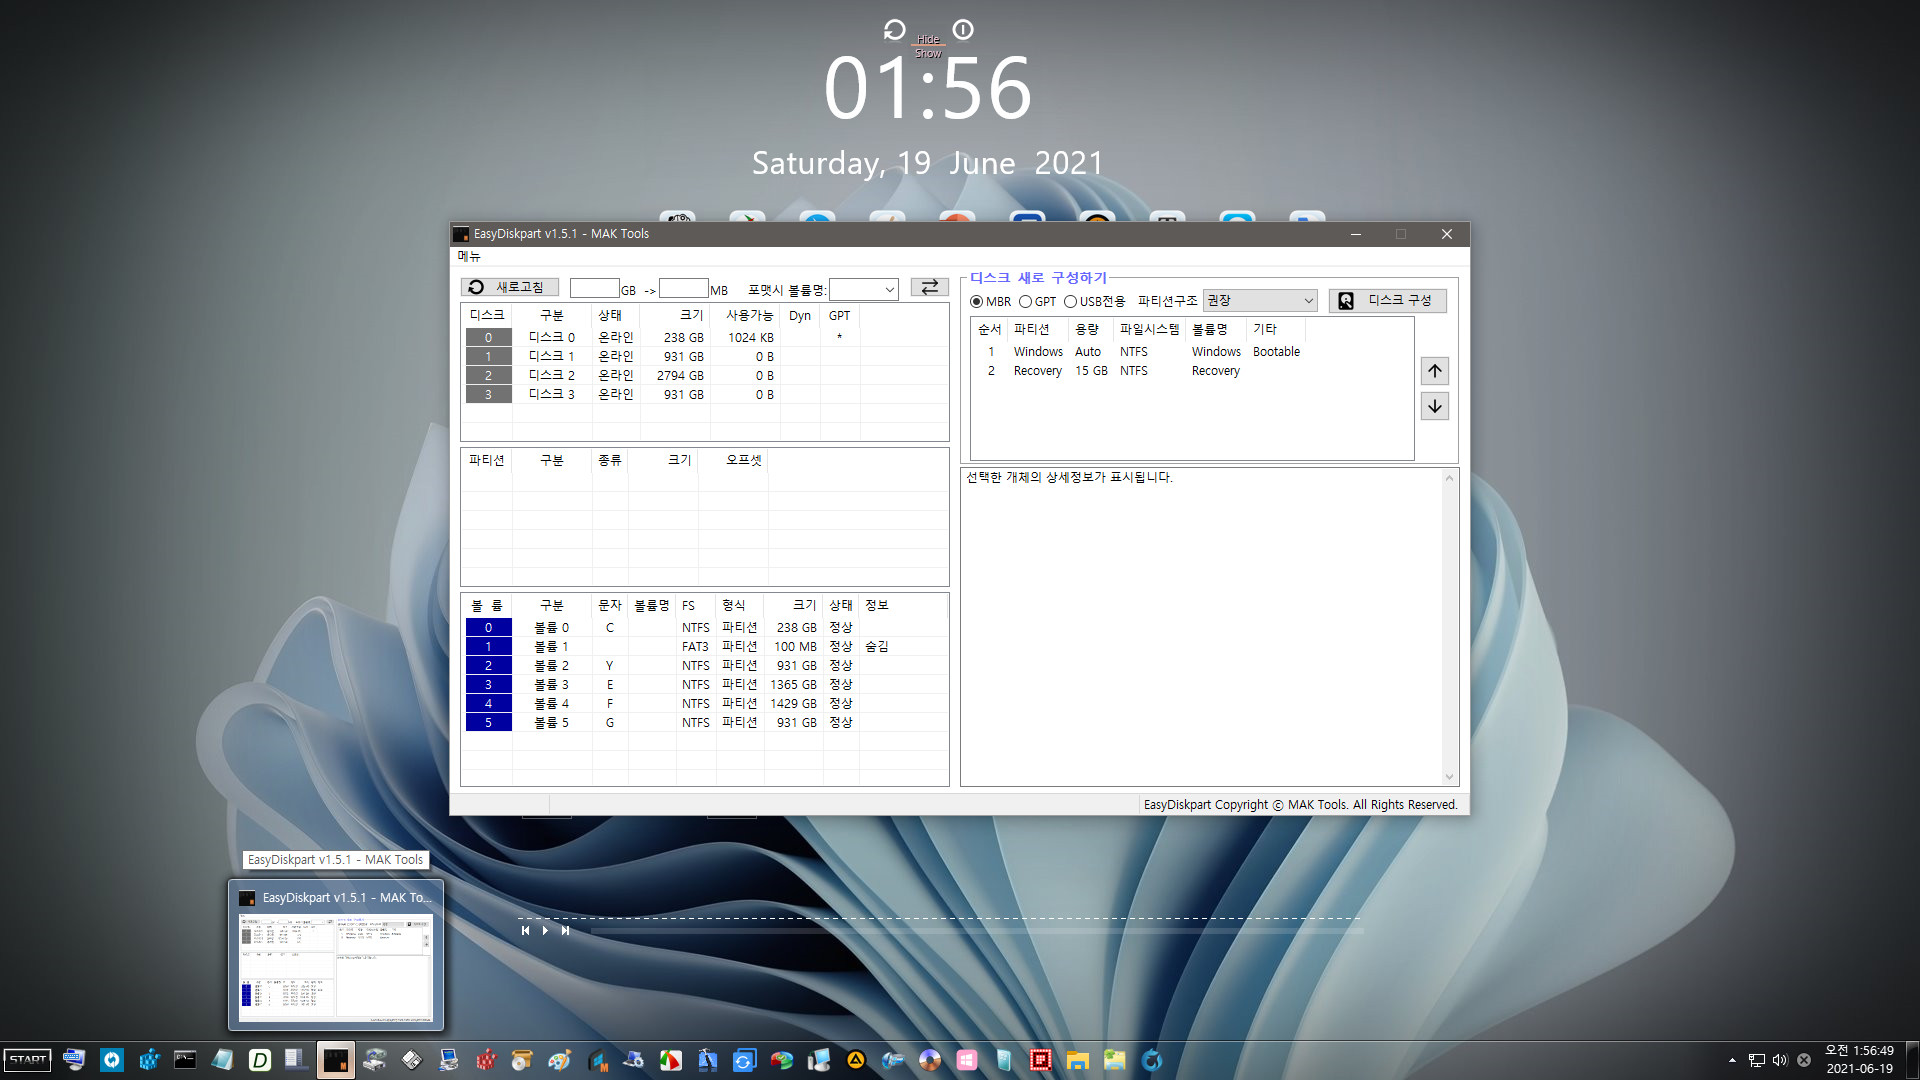The image size is (1920, 1080).
Task: Select 볼륨 0 row with letter C
Action: [x=704, y=627]
